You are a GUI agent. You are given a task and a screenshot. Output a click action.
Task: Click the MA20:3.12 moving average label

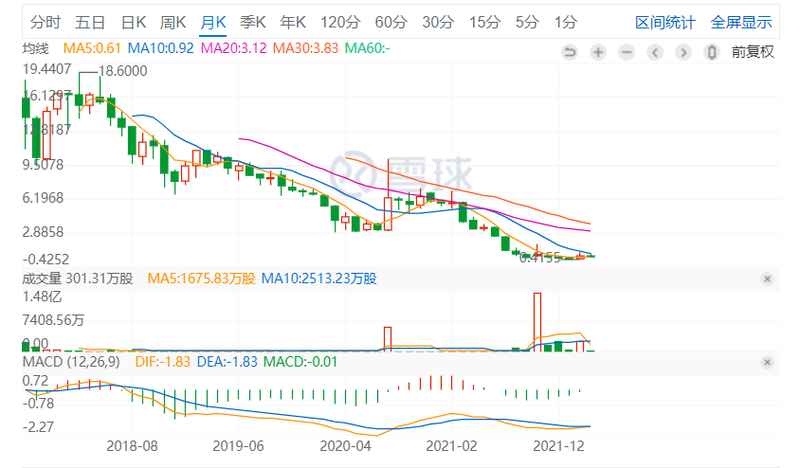point(234,48)
